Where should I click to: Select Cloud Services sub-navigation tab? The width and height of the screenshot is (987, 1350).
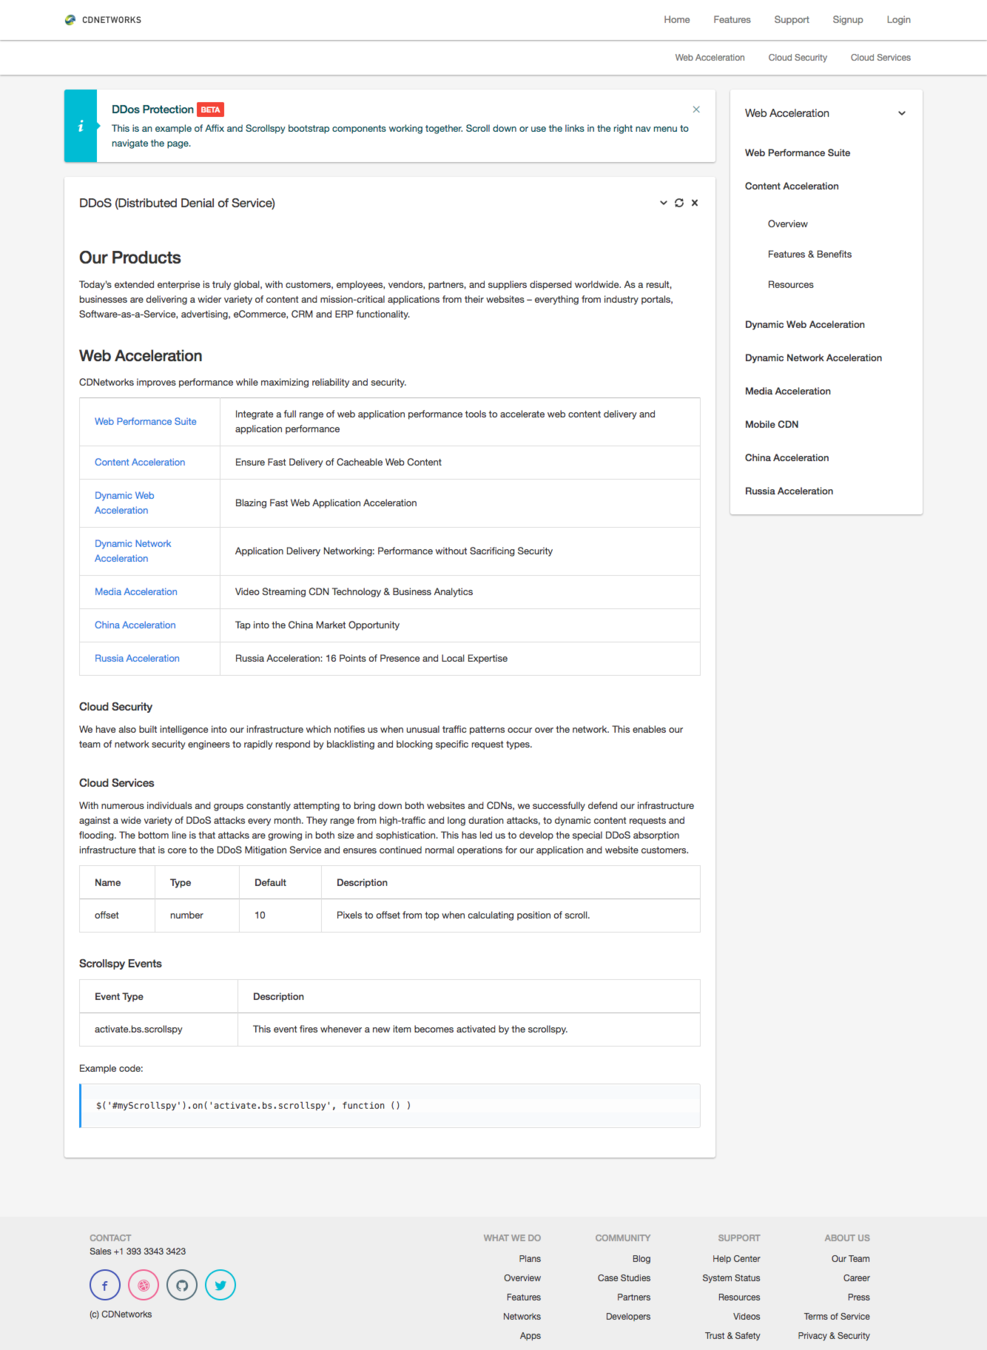tap(881, 58)
